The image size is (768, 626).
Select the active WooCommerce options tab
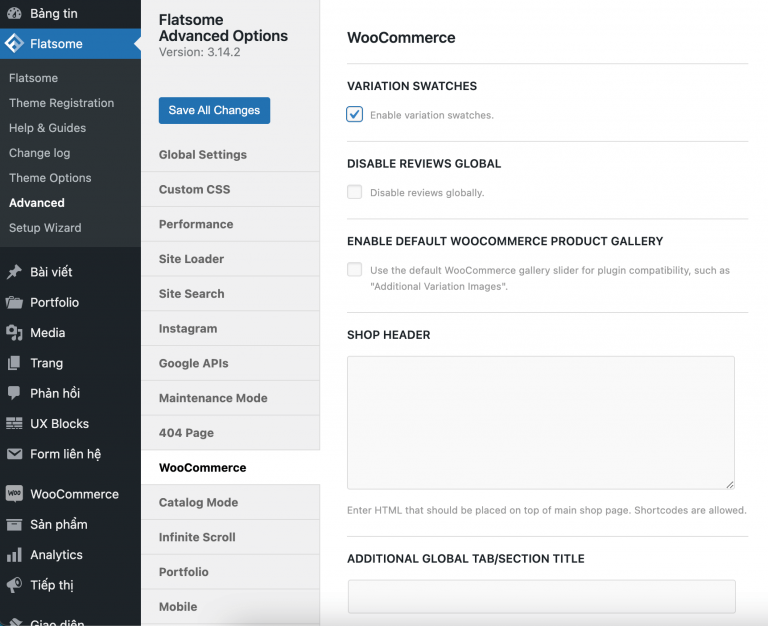point(230,468)
